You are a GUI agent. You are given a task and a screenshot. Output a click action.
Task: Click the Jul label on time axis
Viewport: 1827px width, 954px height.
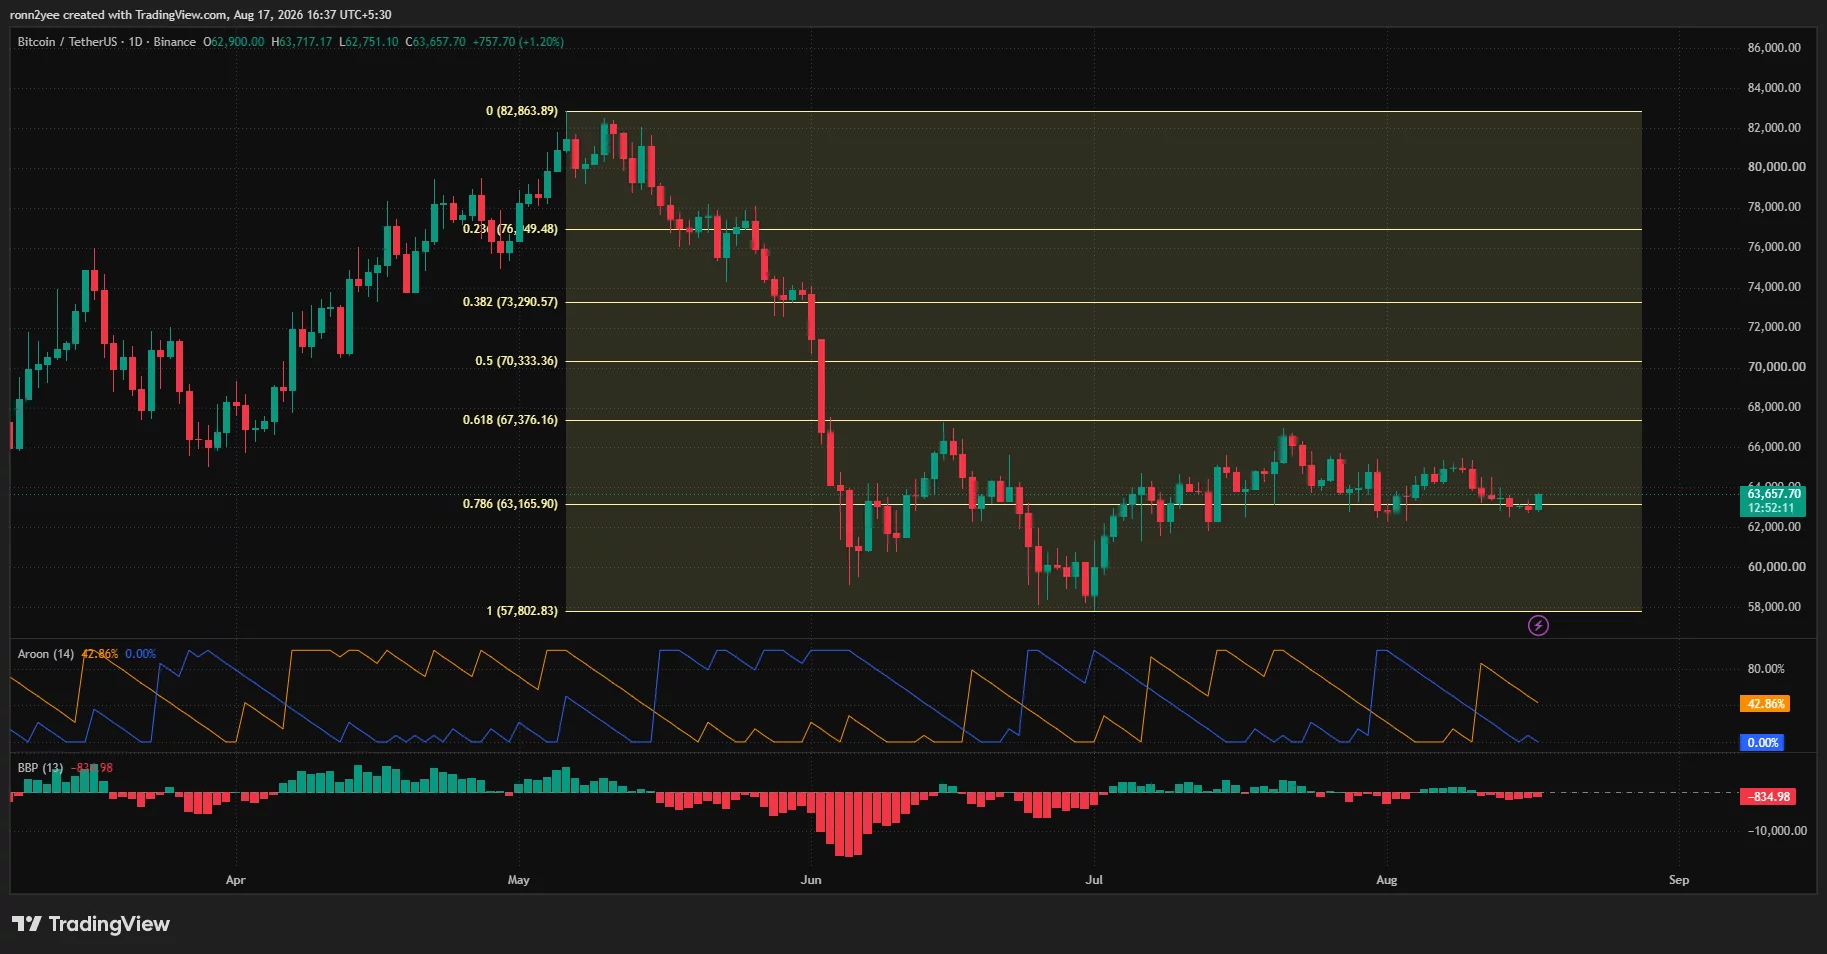1094,880
